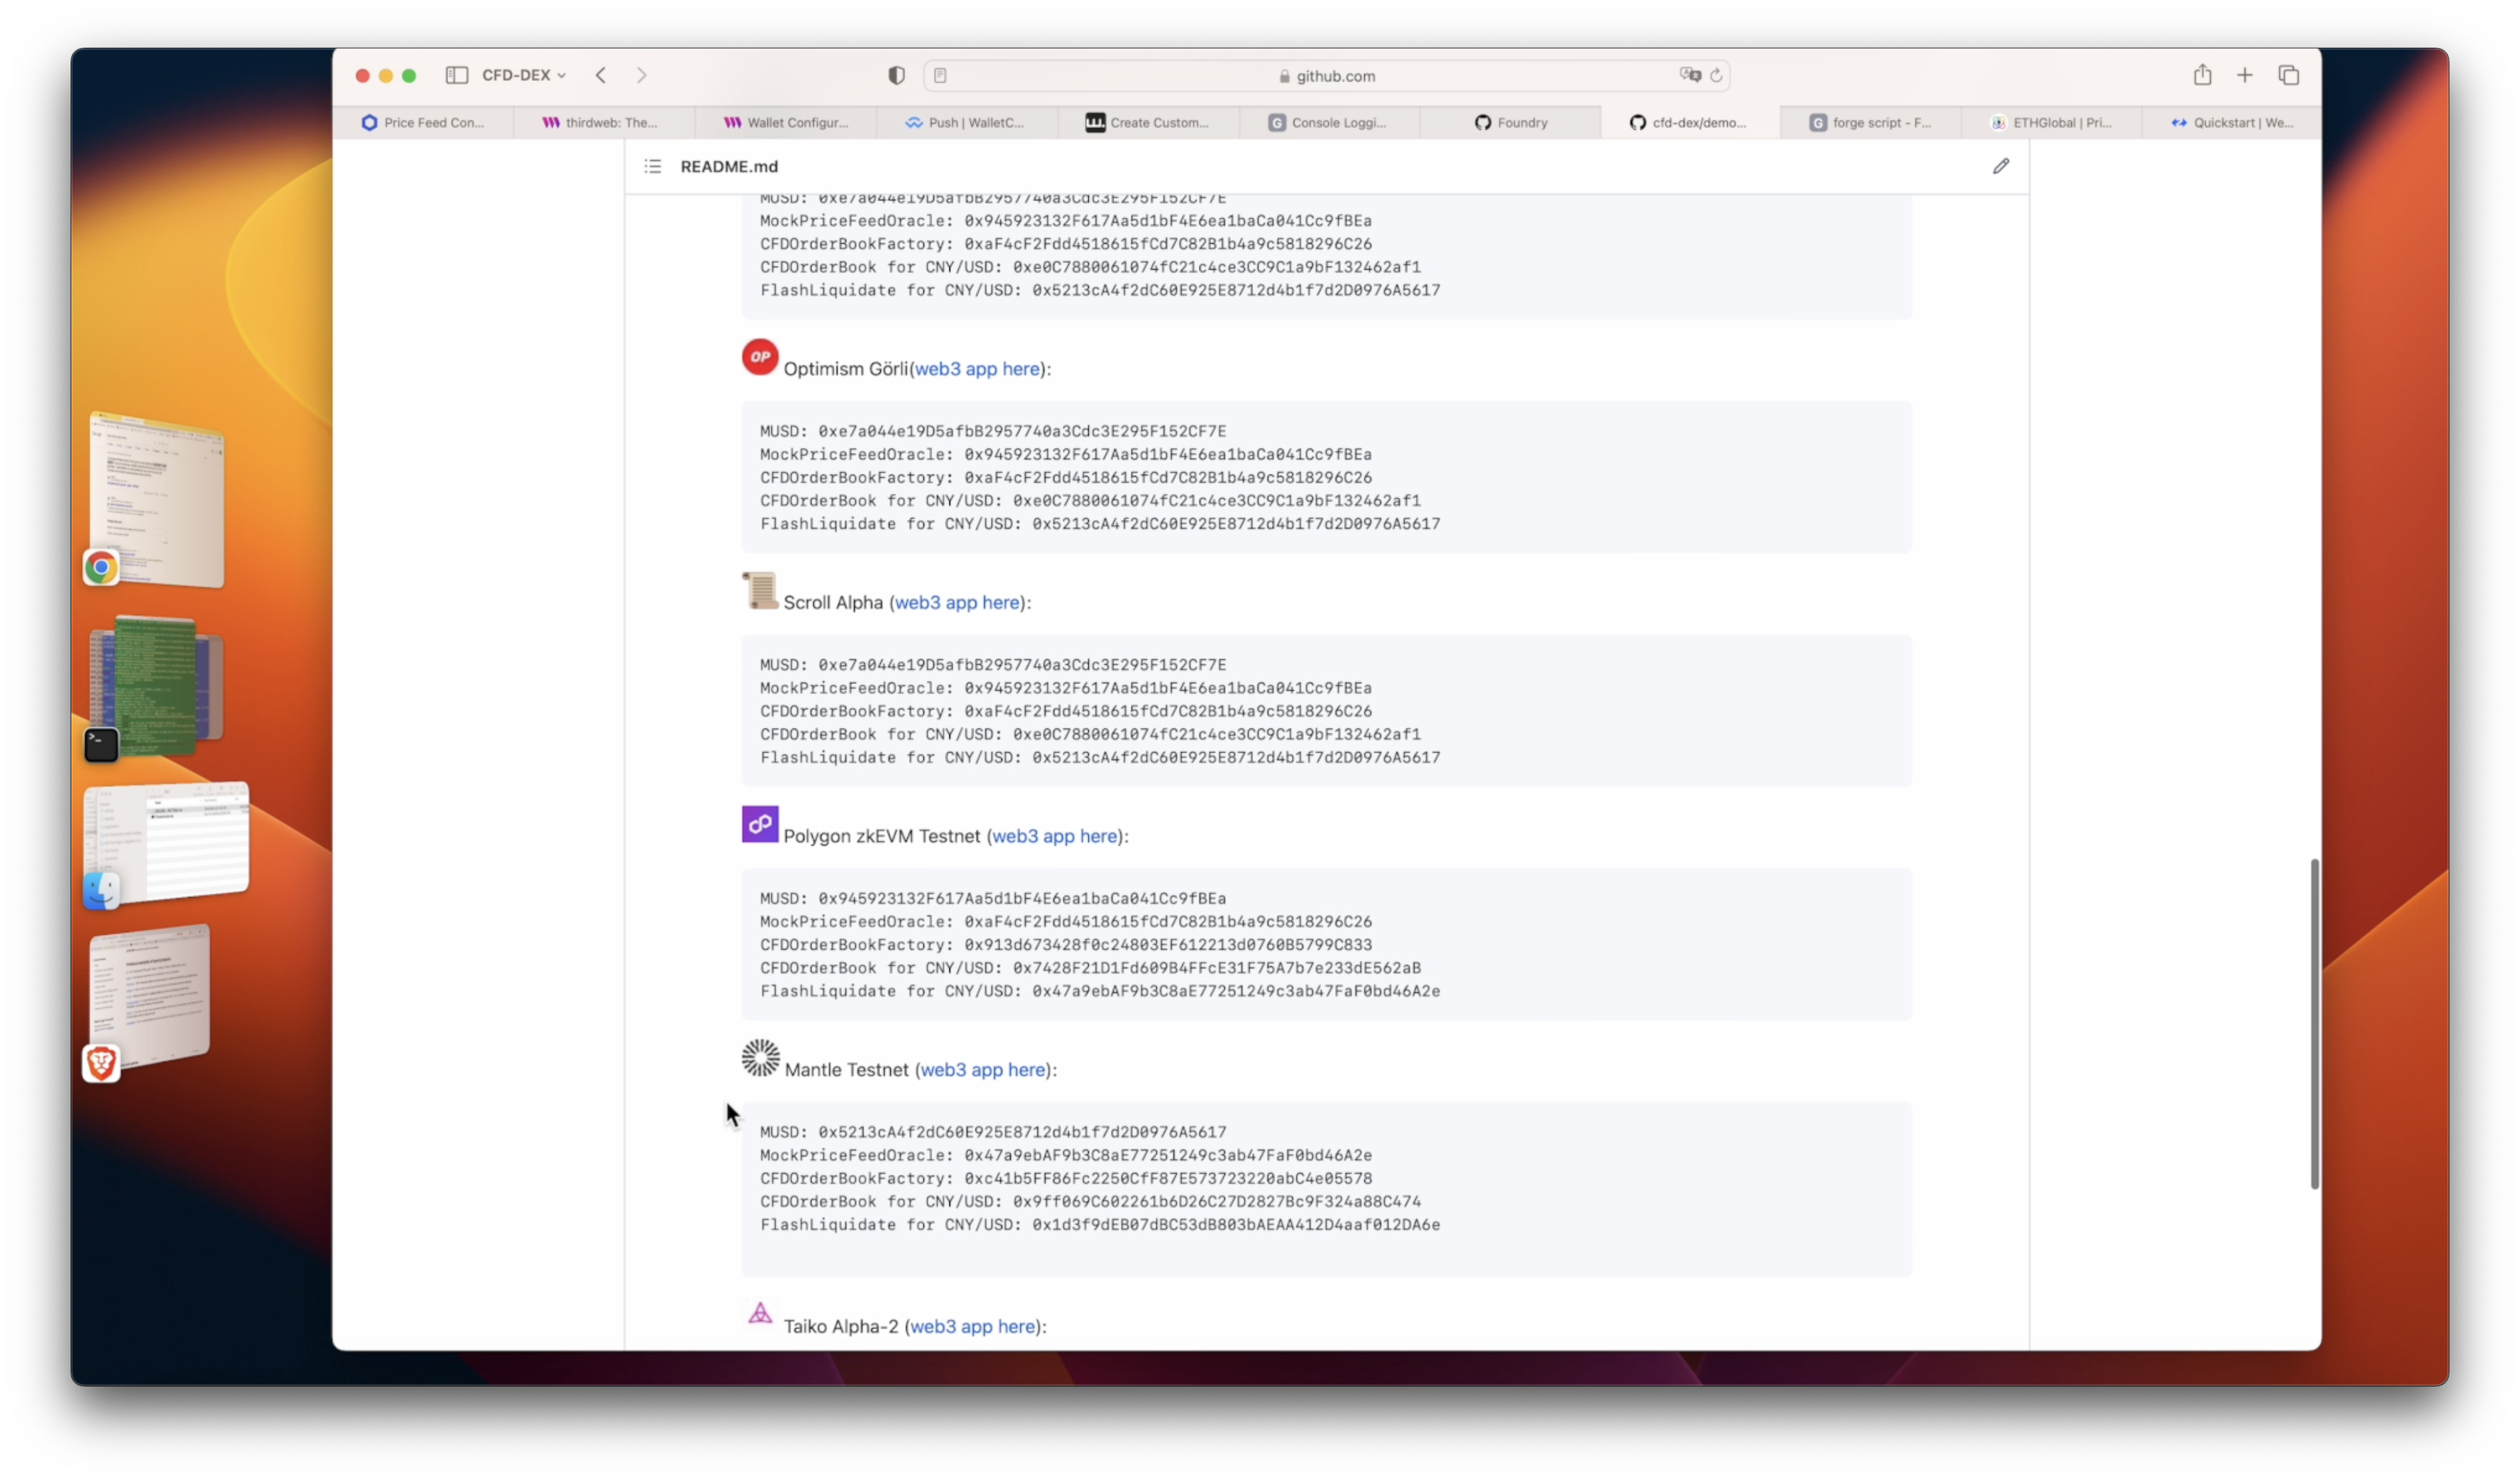Switch to the Price Feed Con... tab
Viewport: 2520px width, 1480px height.
(423, 122)
